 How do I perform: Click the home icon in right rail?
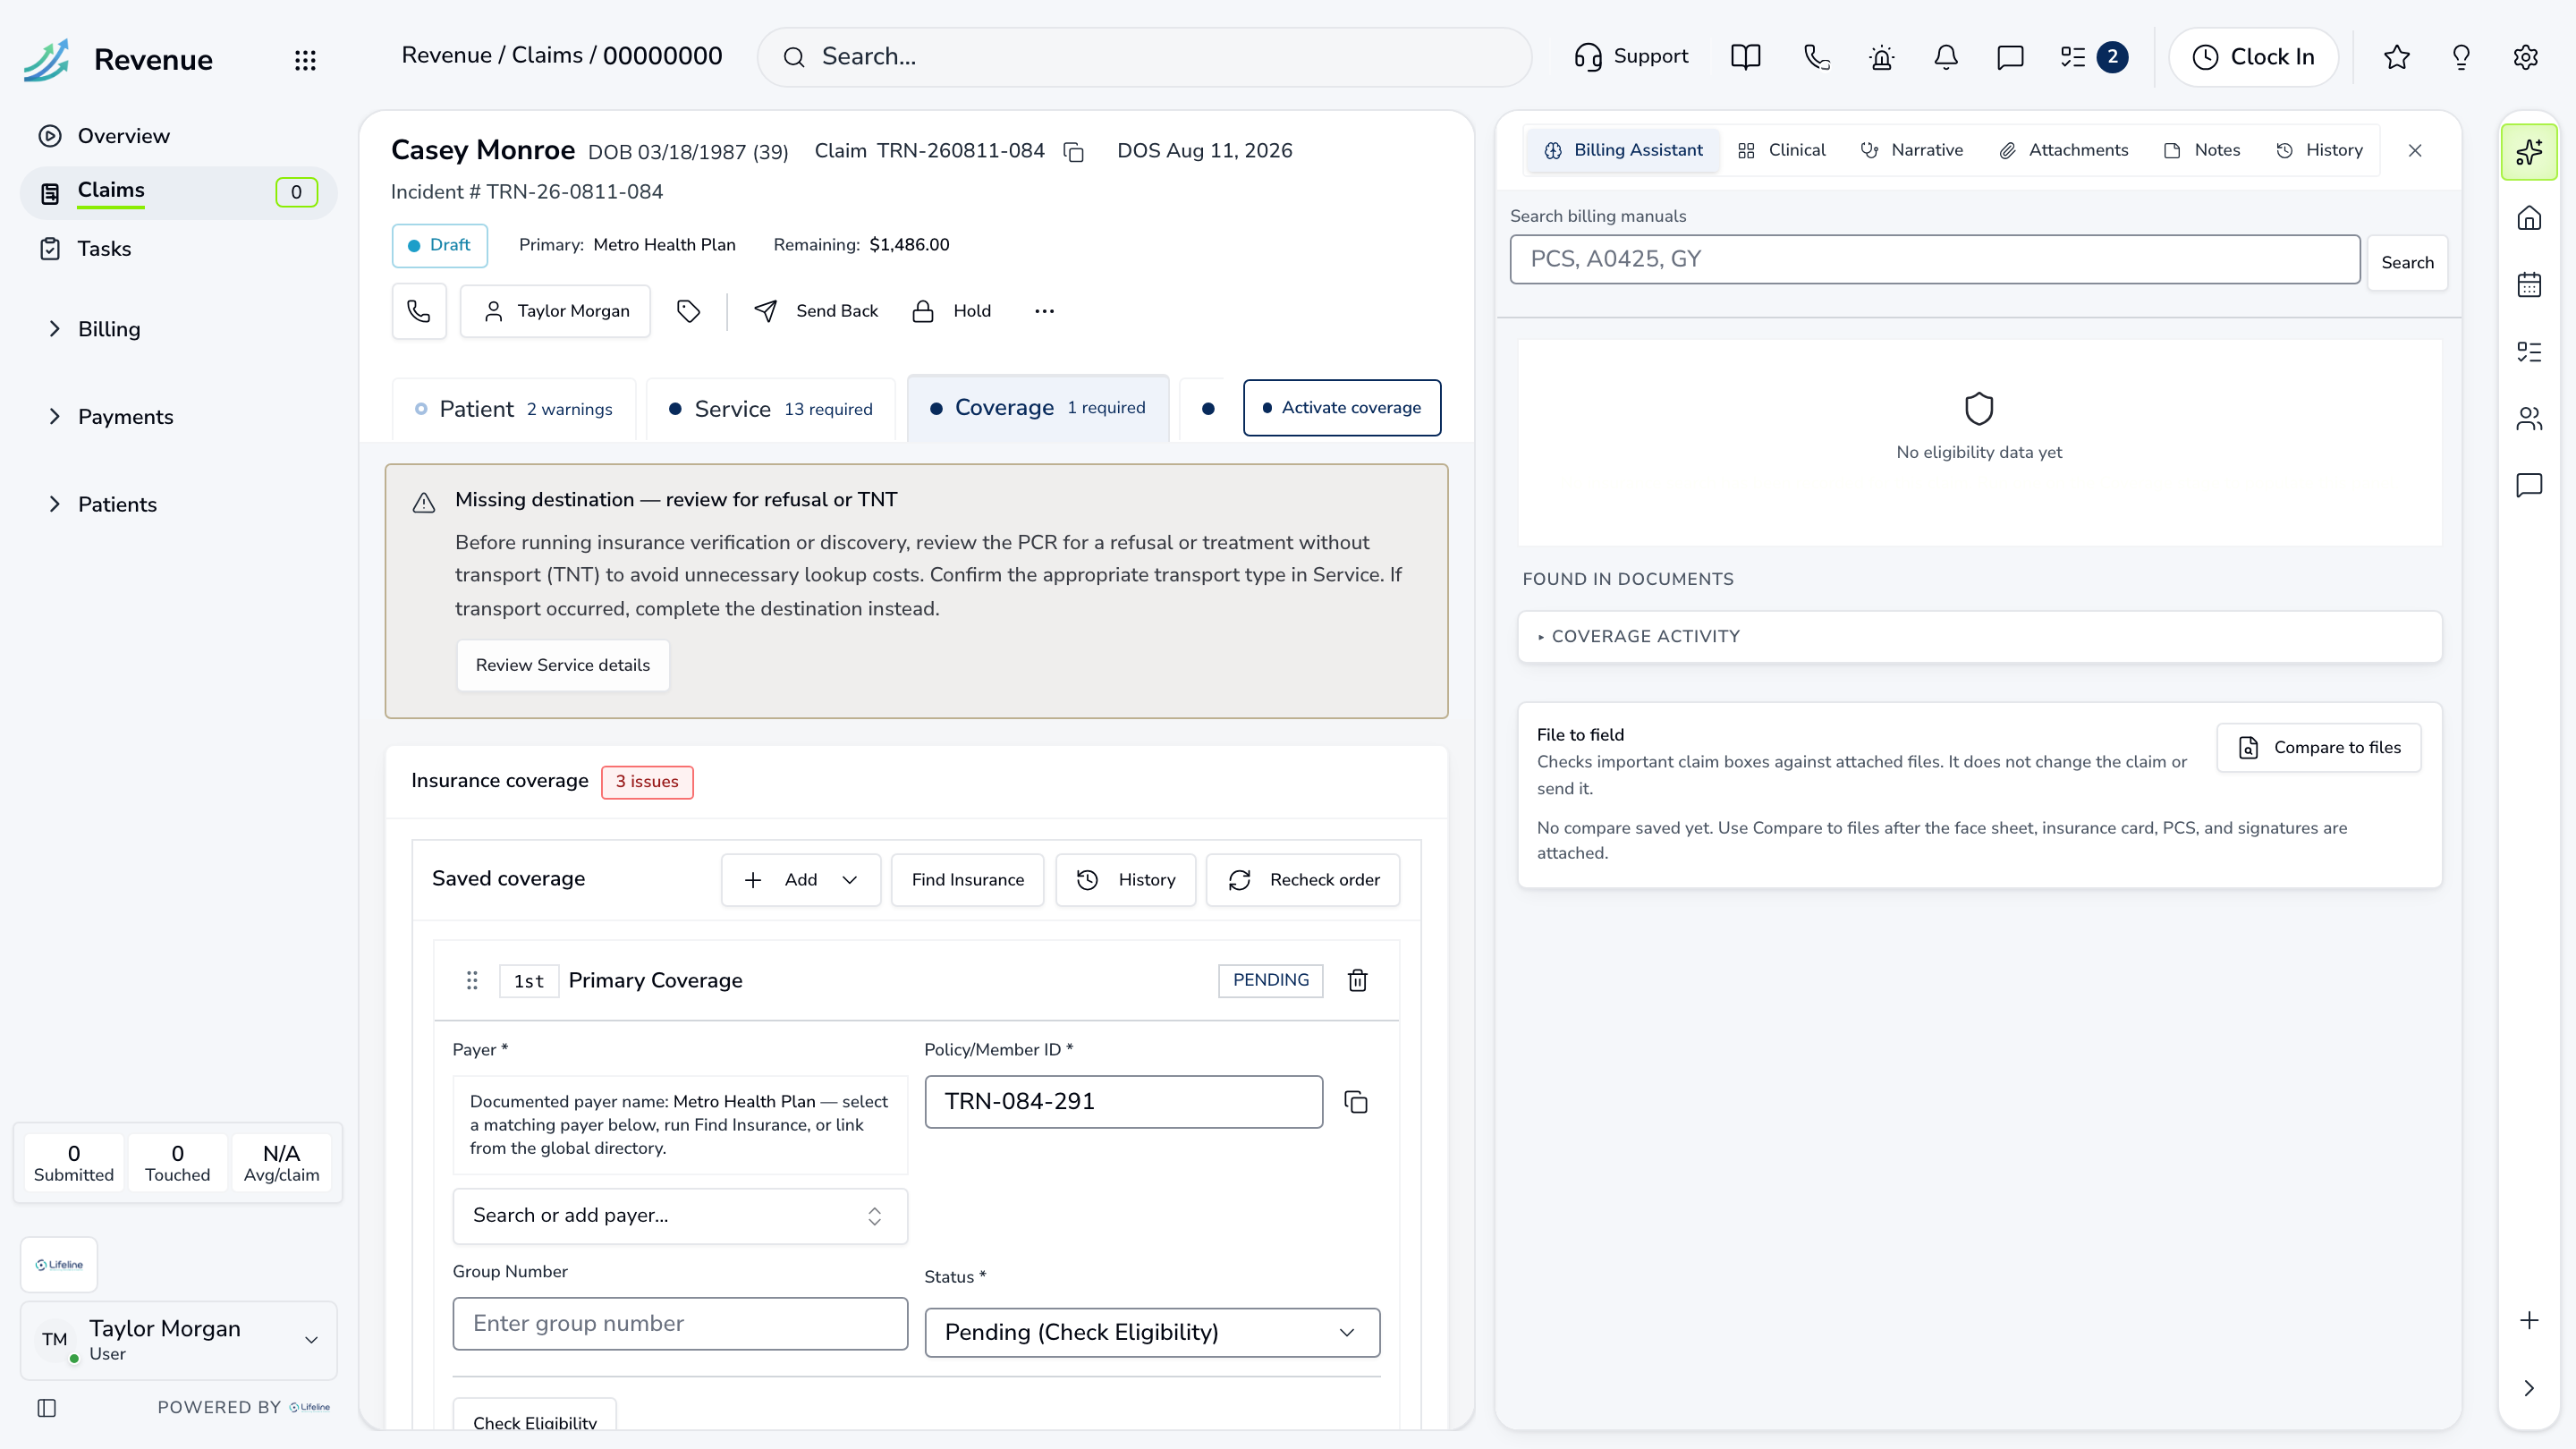click(x=2528, y=218)
